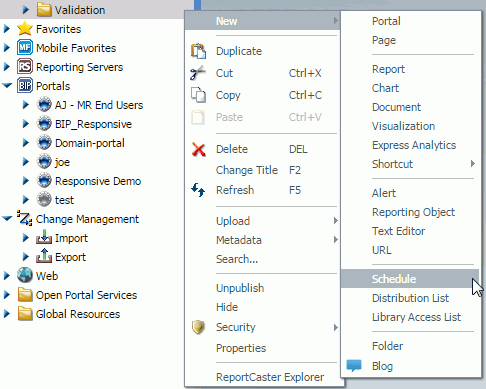This screenshot has height=389, width=486.
Task: Expand the BIP_Responsive portal node
Action: click(26, 124)
